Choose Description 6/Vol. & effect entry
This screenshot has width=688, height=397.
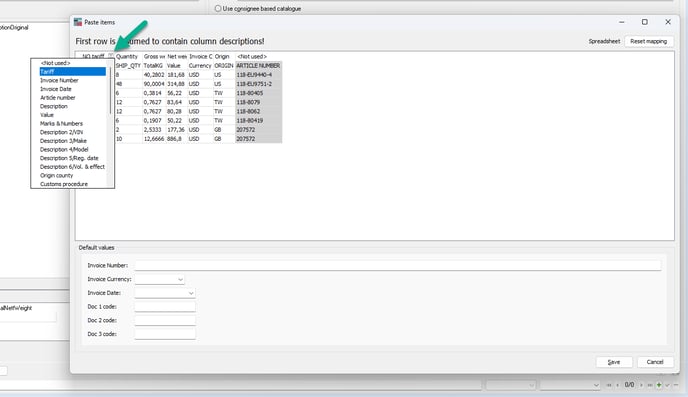point(72,167)
